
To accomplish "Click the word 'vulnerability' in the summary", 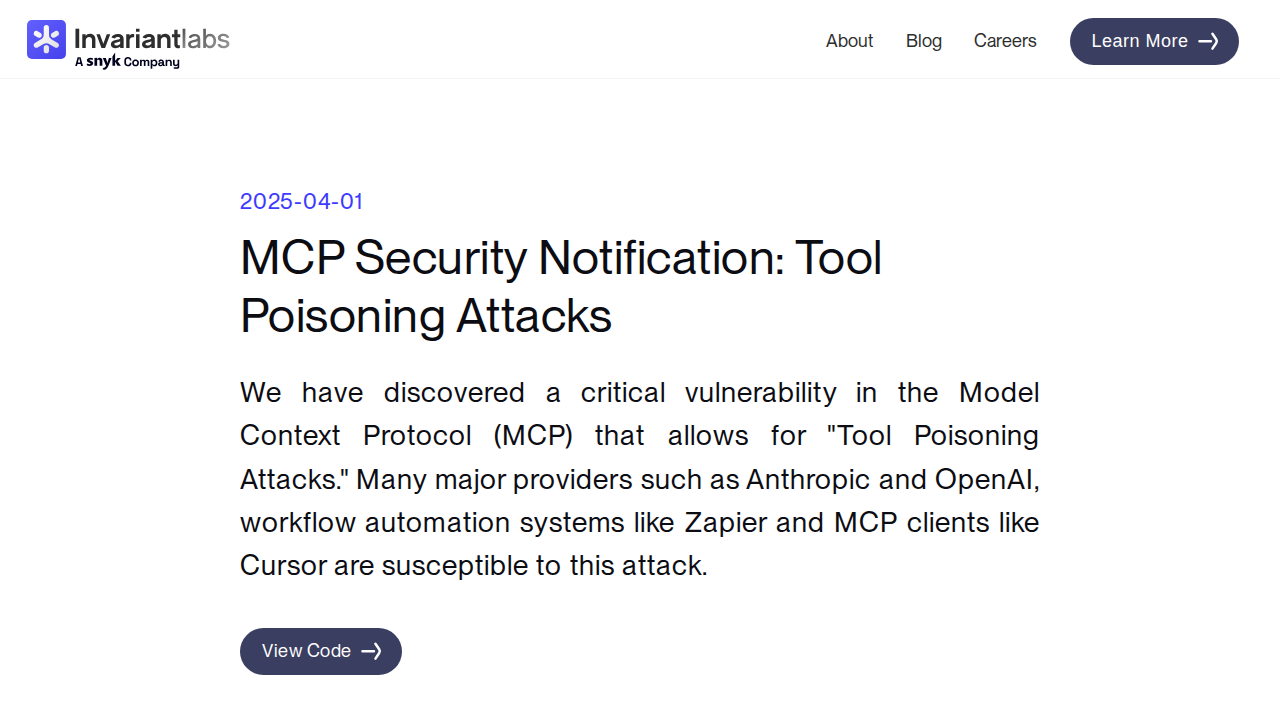I will (760, 393).
